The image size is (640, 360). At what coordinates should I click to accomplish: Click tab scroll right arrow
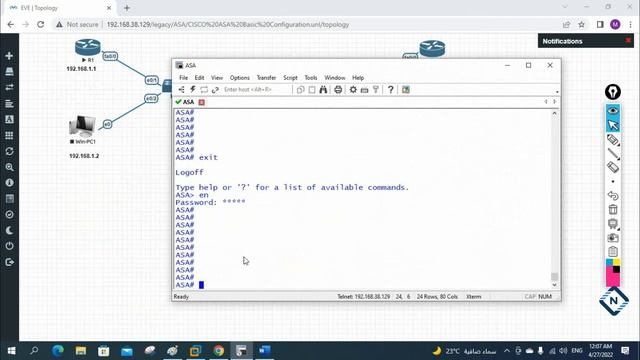click(x=554, y=102)
